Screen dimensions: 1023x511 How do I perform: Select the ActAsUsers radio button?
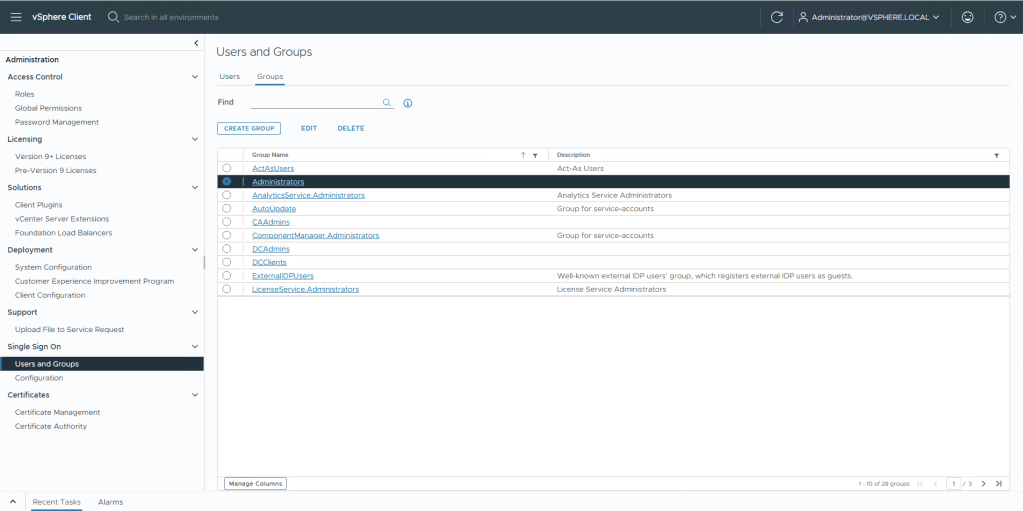[x=227, y=168]
